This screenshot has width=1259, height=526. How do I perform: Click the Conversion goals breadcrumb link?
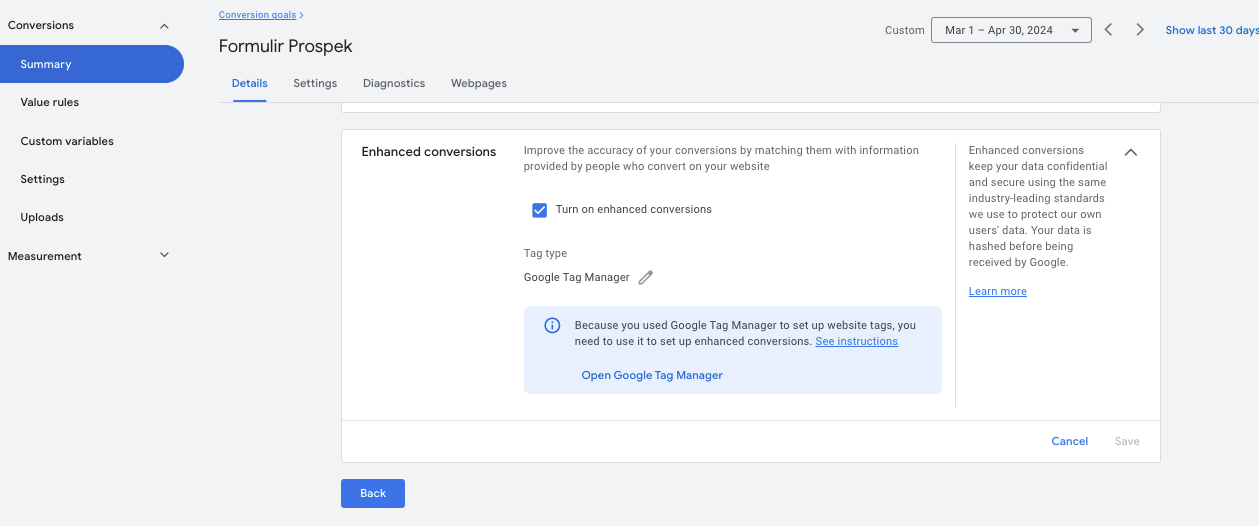click(258, 15)
